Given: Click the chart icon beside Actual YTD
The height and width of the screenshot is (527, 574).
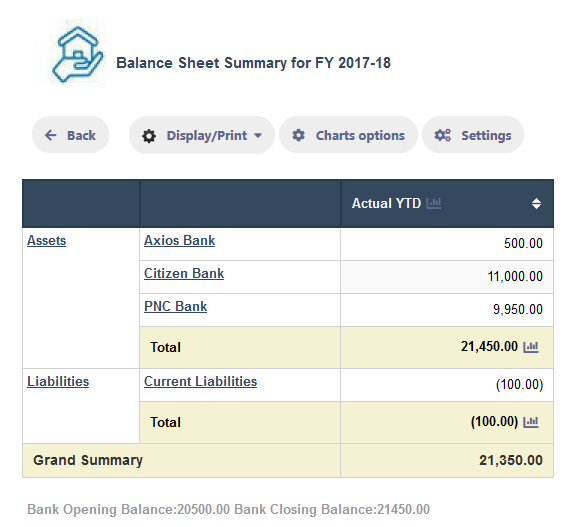Looking at the screenshot, I should pos(434,203).
